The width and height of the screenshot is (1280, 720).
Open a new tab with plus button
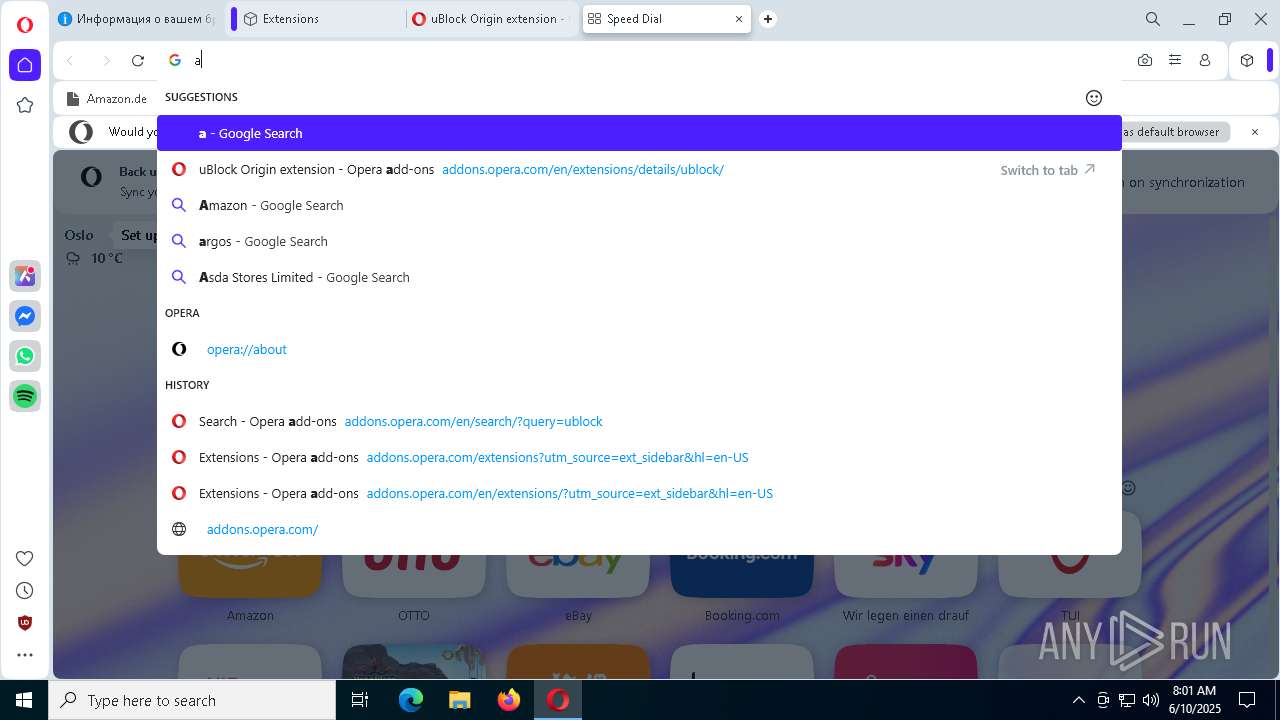coord(768,19)
